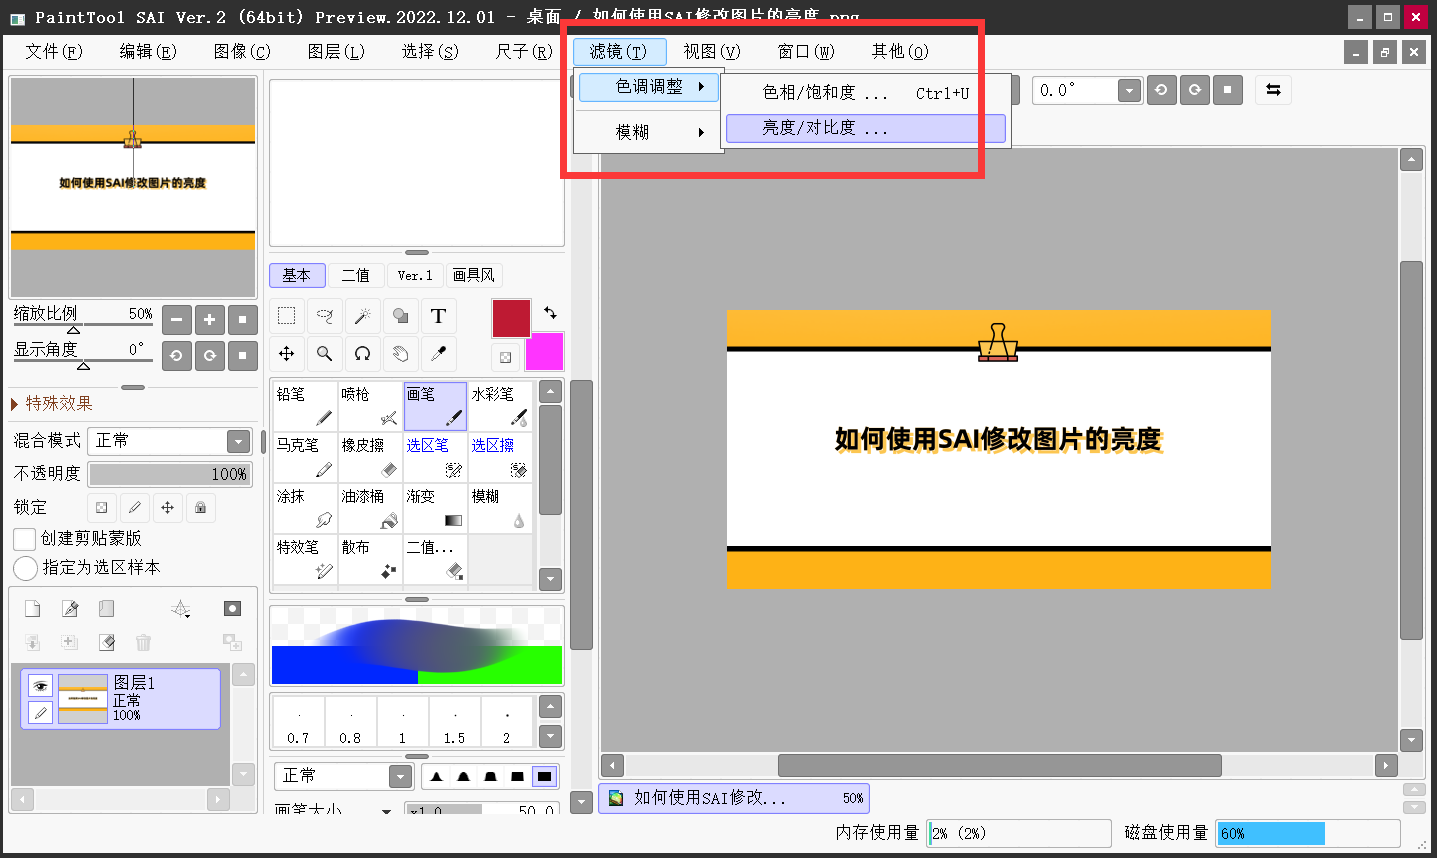Toggle lock movement cross icon
This screenshot has height=858, width=1437.
pos(167,507)
